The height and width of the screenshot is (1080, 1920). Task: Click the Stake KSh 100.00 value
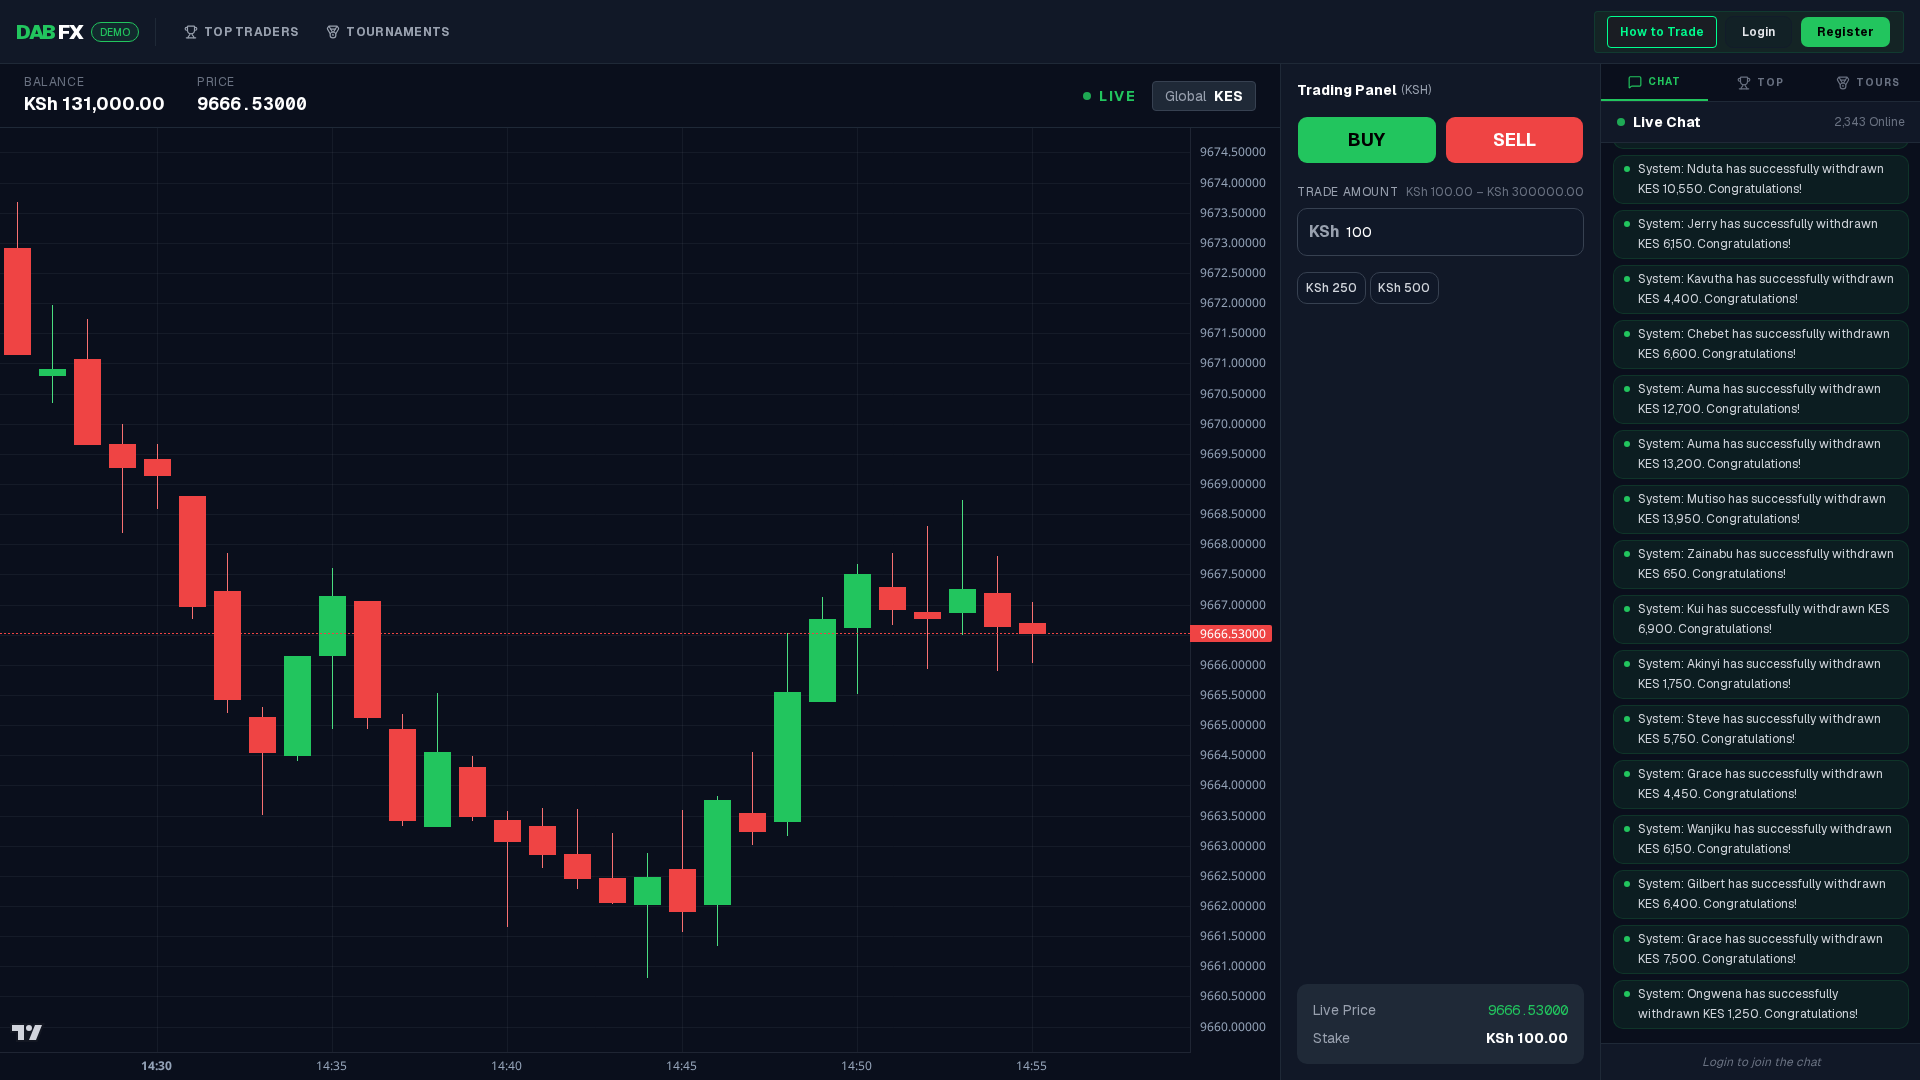coord(1526,1038)
